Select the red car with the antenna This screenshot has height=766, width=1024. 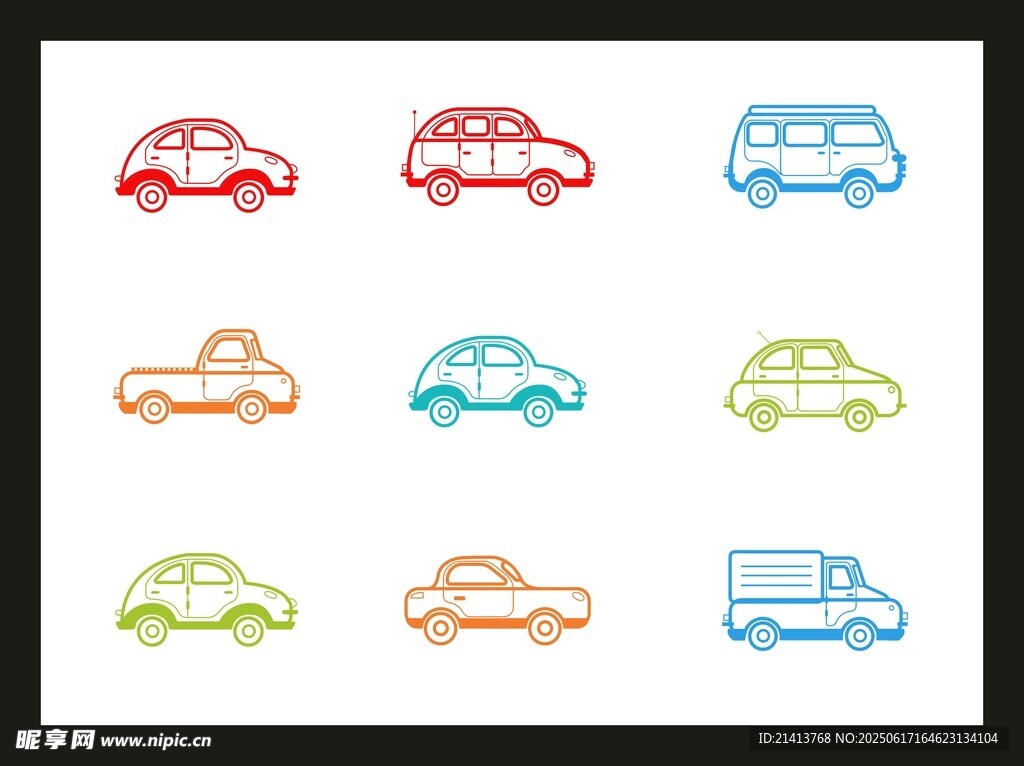pyautogui.click(x=497, y=156)
